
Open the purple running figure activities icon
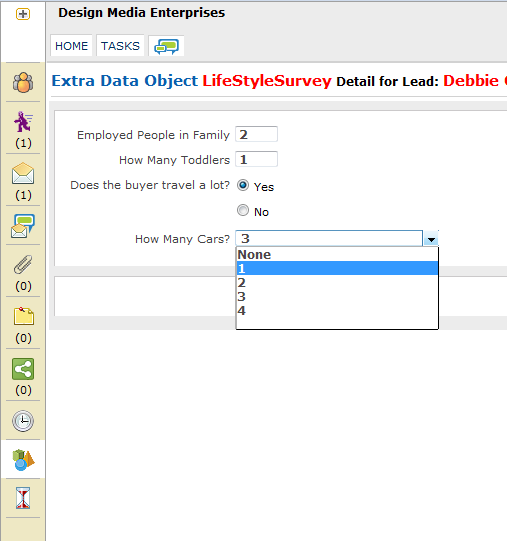pos(23,122)
